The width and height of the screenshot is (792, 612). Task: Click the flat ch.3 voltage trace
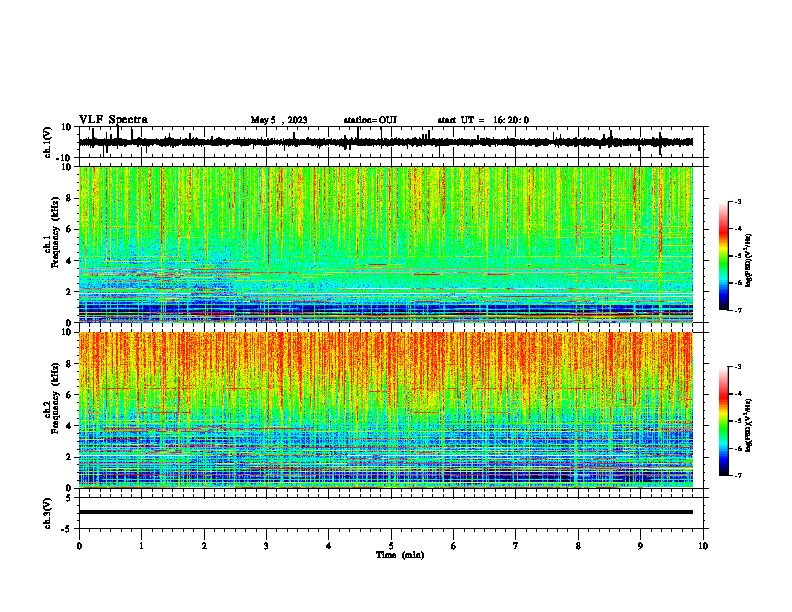click(385, 512)
